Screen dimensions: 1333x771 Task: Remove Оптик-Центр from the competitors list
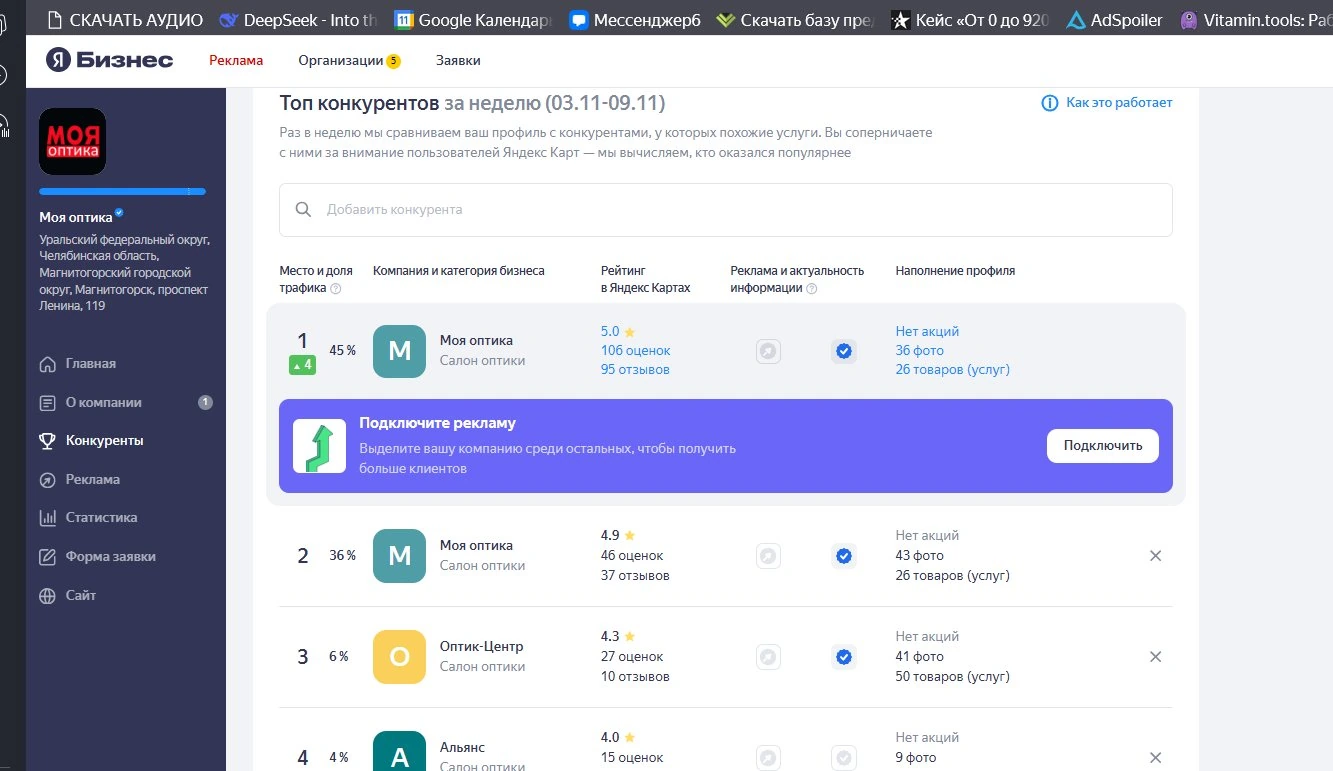coord(1156,657)
